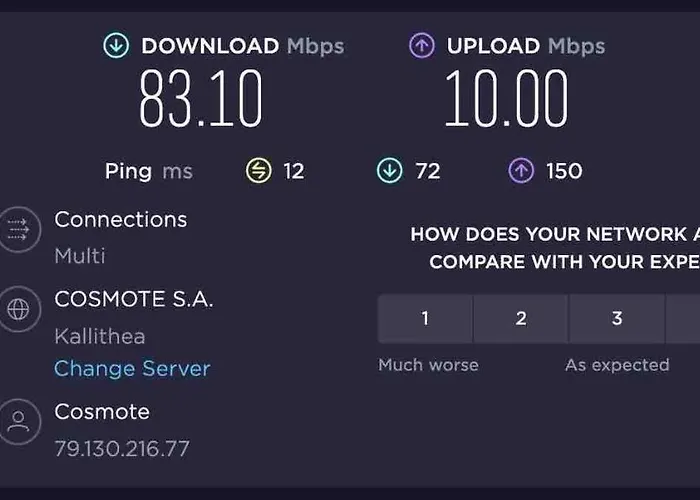Screen dimensions: 700x500
Task: Select rating 2 in the survey
Action: click(521, 319)
